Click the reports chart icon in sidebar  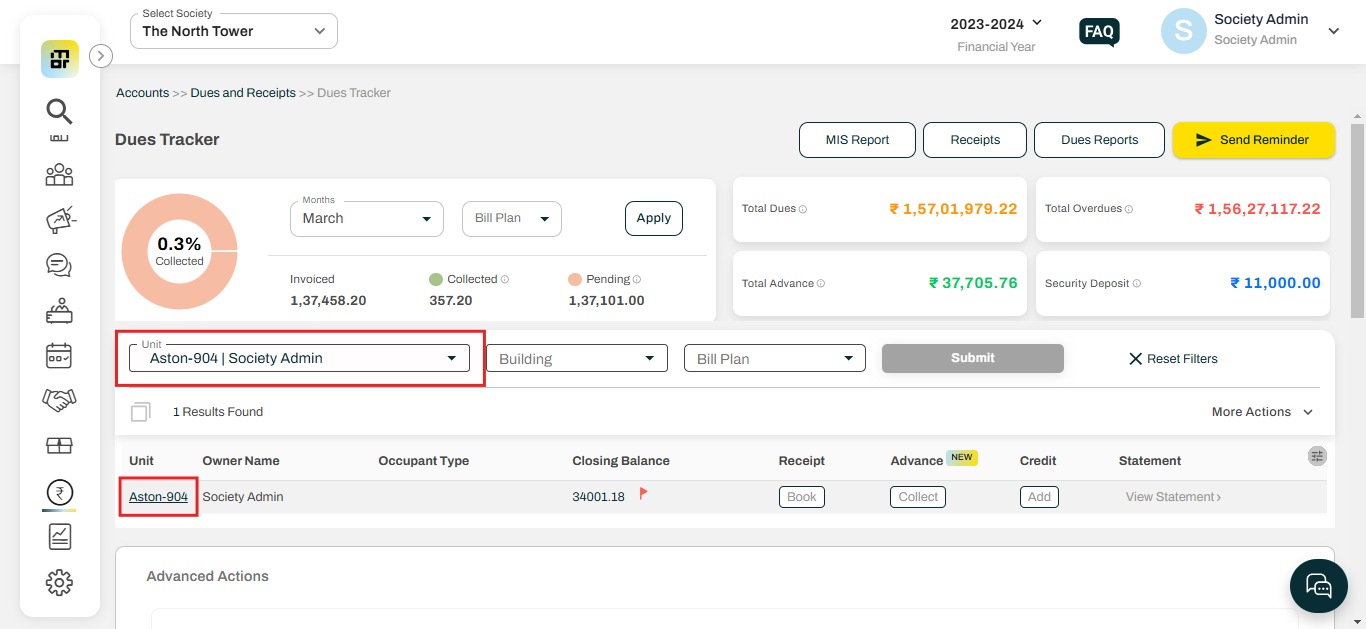pyautogui.click(x=59, y=536)
